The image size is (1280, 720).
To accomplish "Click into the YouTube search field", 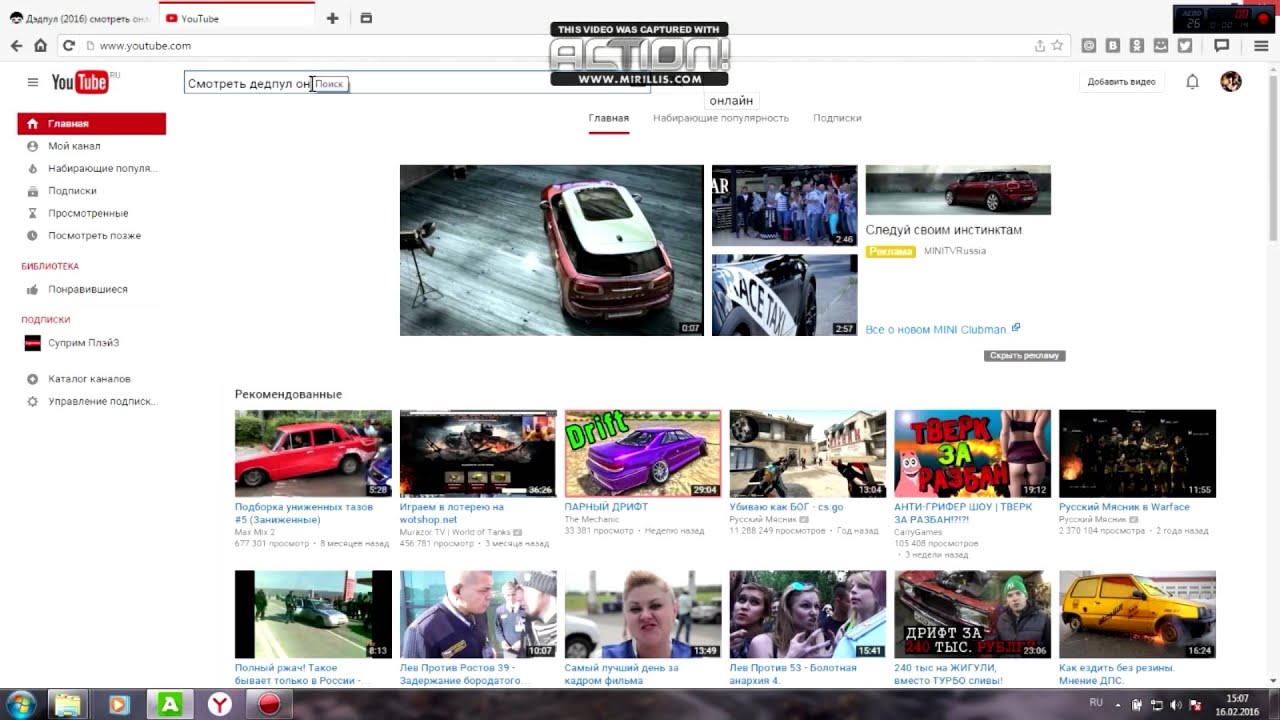I will click(417, 83).
